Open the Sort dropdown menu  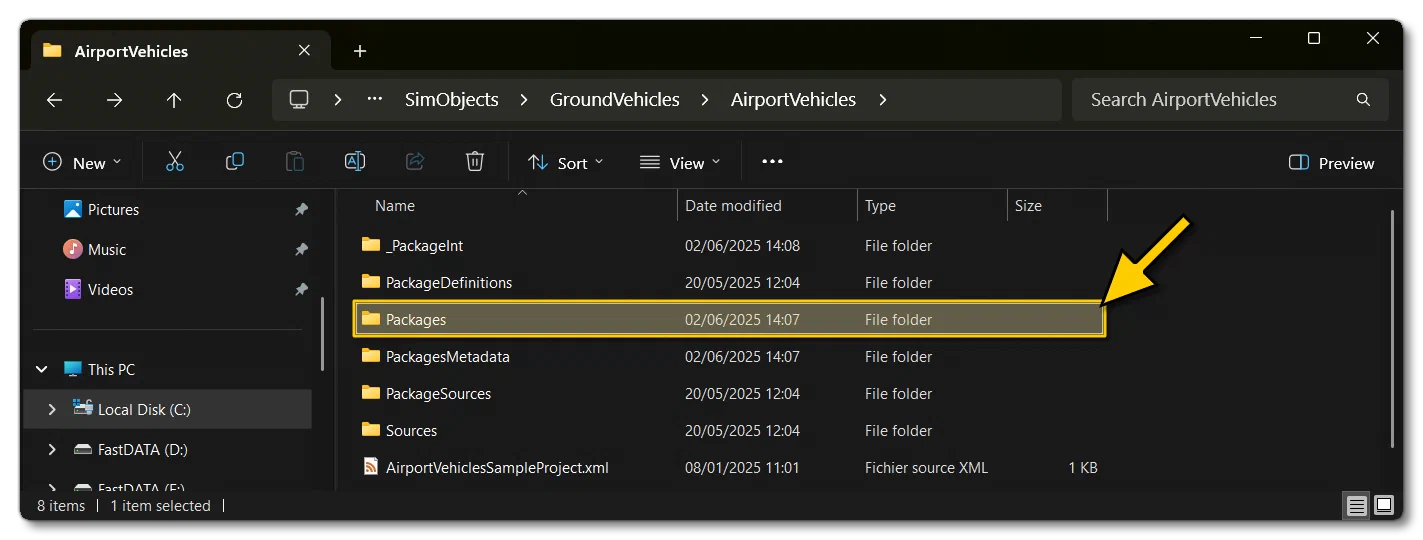[566, 162]
